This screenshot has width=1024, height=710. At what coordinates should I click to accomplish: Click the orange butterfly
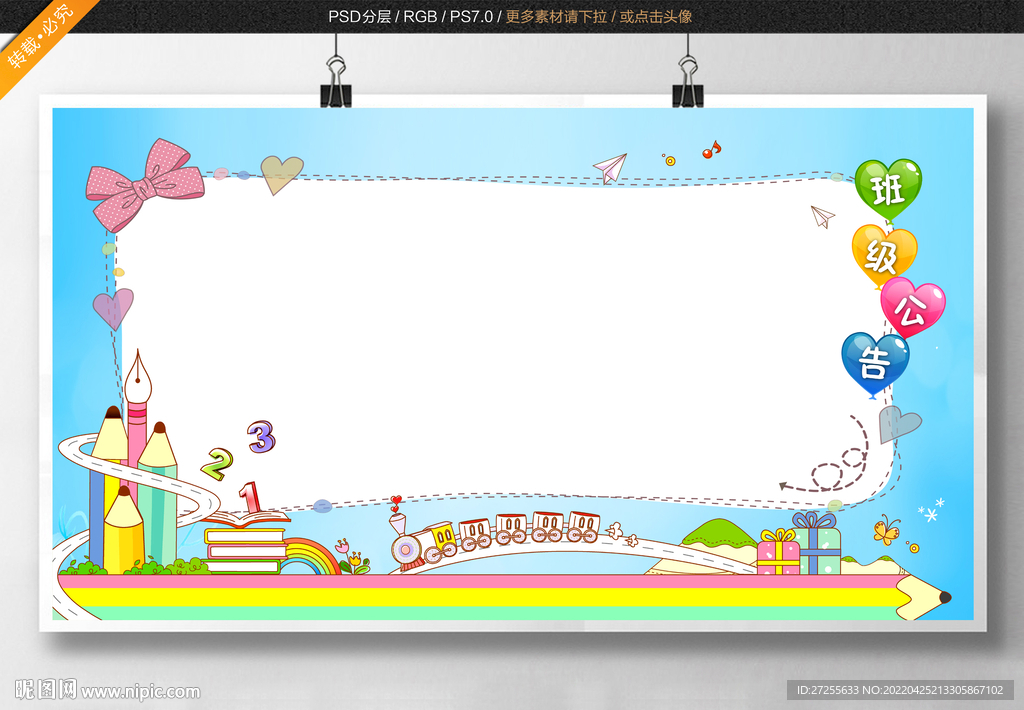[x=887, y=530]
